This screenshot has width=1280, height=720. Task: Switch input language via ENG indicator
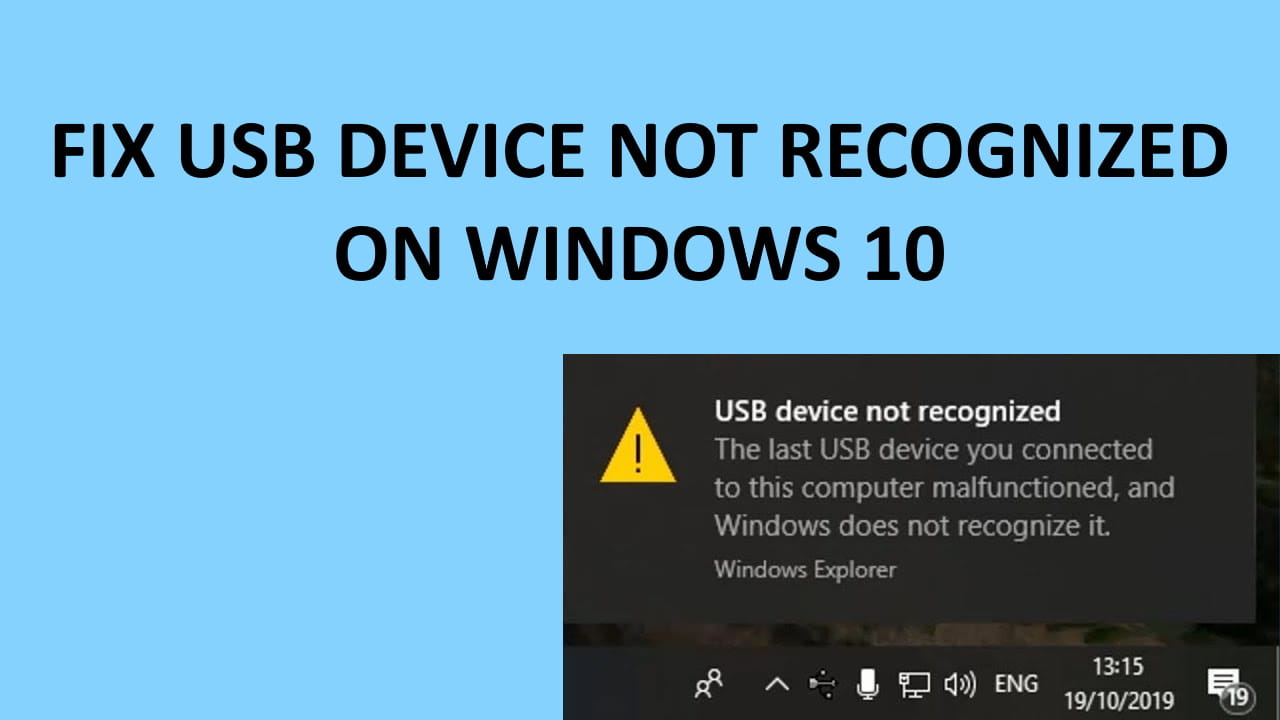(1016, 685)
